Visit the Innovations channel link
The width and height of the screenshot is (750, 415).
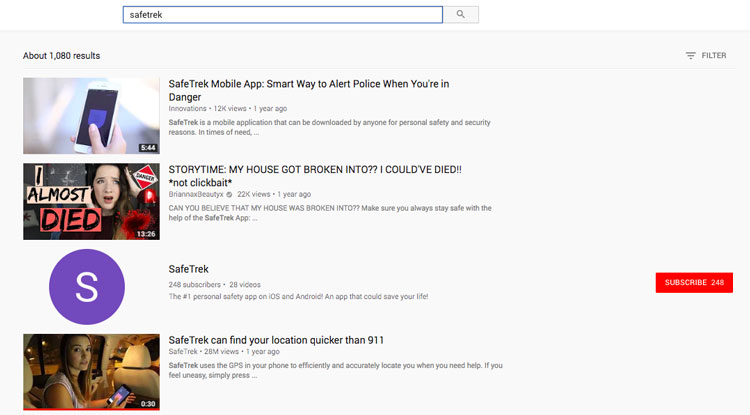(x=188, y=109)
